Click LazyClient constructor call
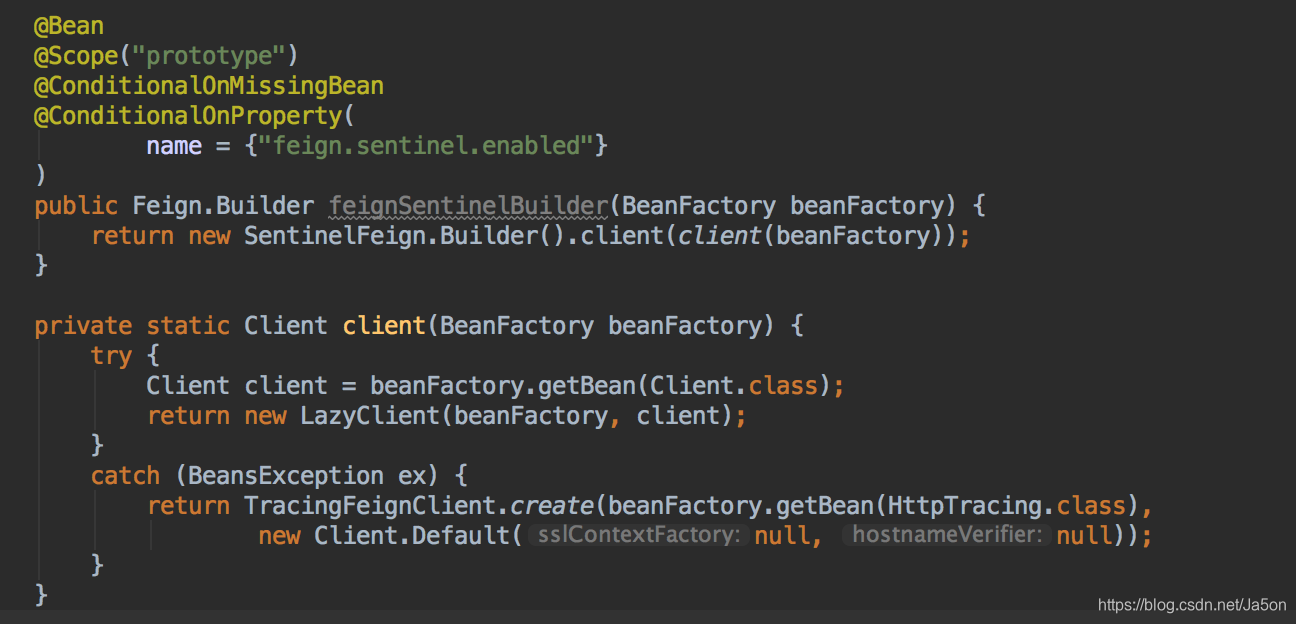The height and width of the screenshot is (624, 1296). point(370,416)
